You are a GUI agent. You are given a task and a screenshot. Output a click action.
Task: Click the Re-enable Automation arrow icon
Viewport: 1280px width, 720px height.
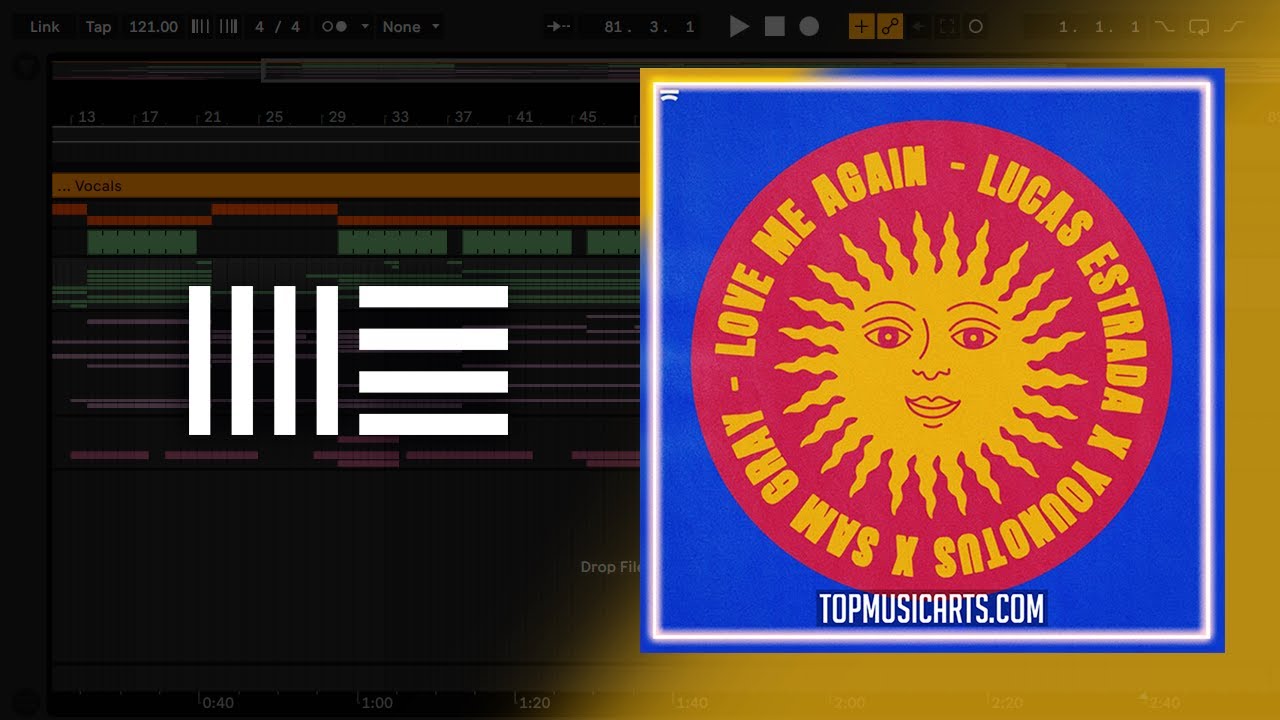[x=918, y=27]
